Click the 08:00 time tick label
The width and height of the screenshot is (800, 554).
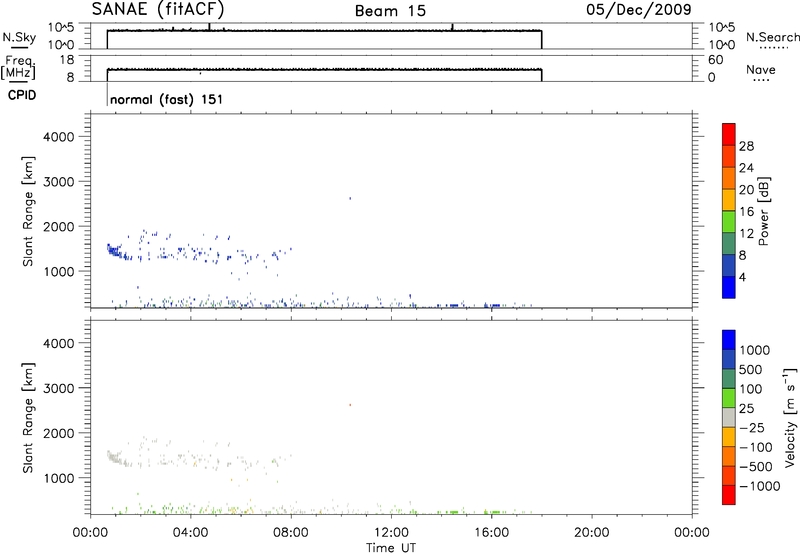pos(291,533)
